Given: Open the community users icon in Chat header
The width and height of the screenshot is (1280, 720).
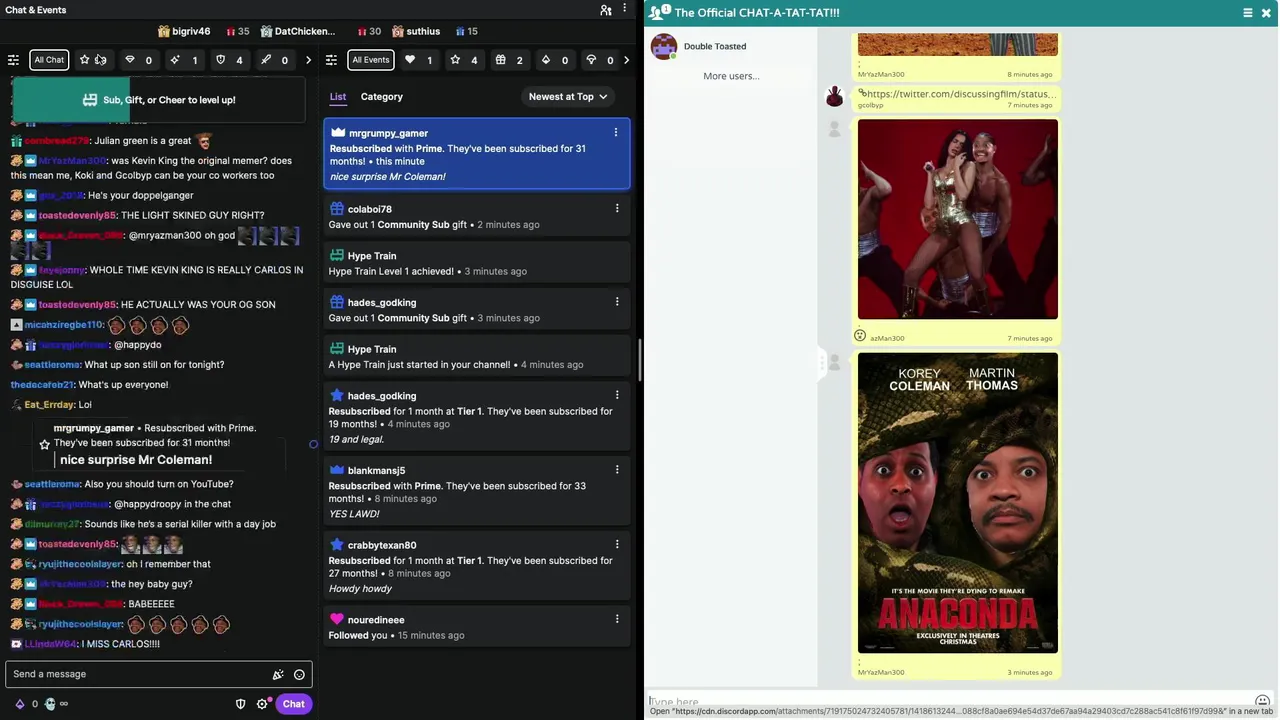Looking at the screenshot, I should [x=606, y=10].
